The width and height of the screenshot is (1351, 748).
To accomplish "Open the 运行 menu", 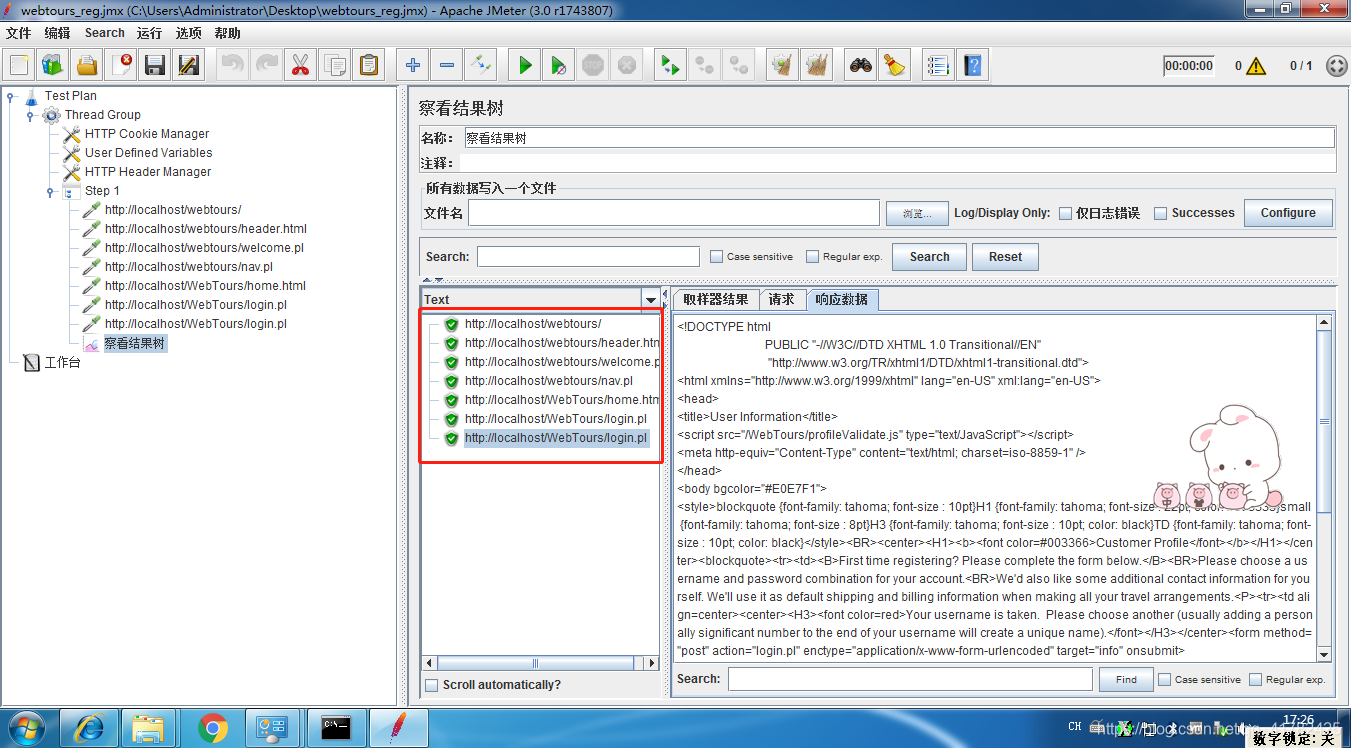I will [150, 33].
